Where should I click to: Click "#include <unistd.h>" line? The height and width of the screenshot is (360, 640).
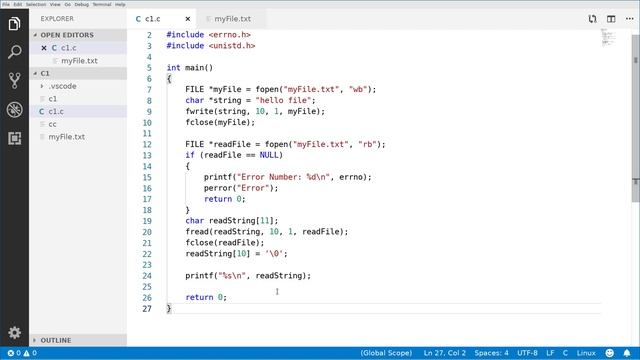coord(211,46)
